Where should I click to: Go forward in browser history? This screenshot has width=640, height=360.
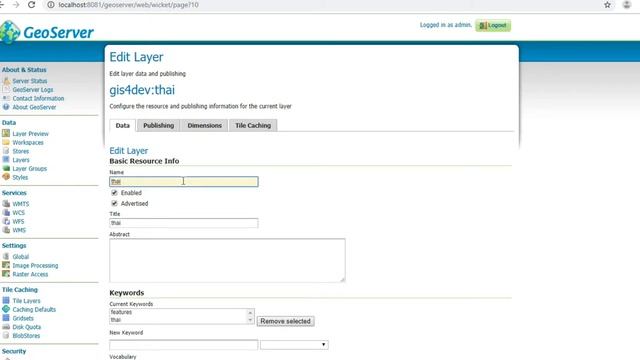click(x=16, y=5)
